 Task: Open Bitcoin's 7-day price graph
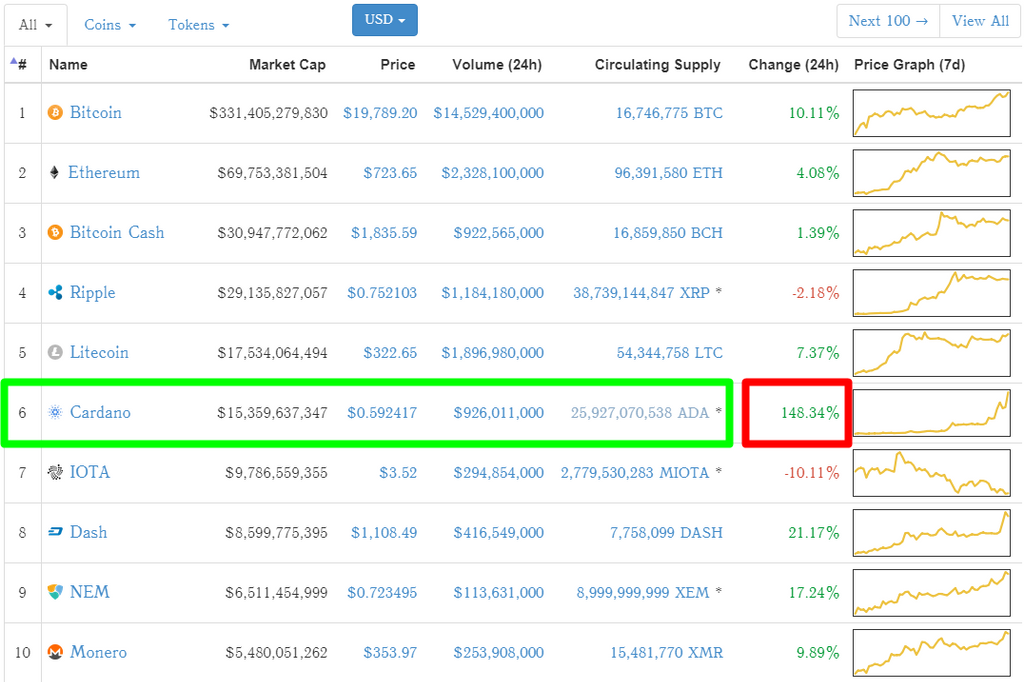click(x=932, y=113)
